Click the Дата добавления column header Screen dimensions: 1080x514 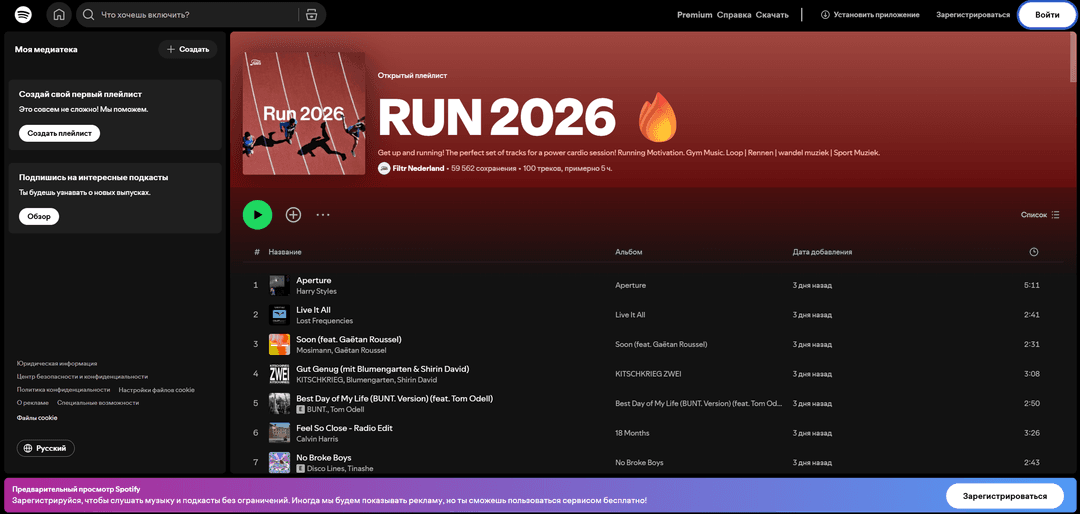click(x=822, y=252)
